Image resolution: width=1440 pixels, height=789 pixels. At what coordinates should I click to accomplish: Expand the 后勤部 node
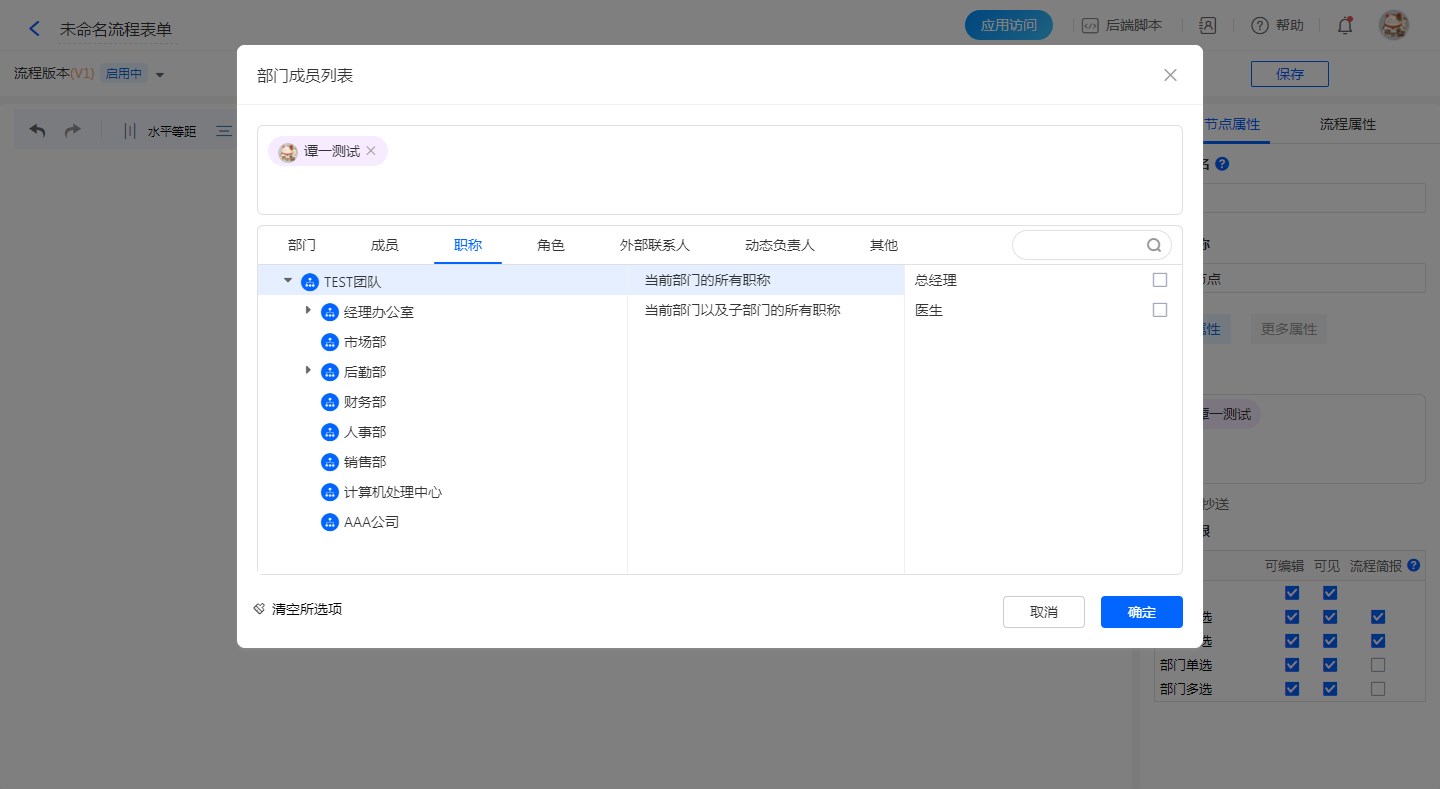tap(308, 371)
